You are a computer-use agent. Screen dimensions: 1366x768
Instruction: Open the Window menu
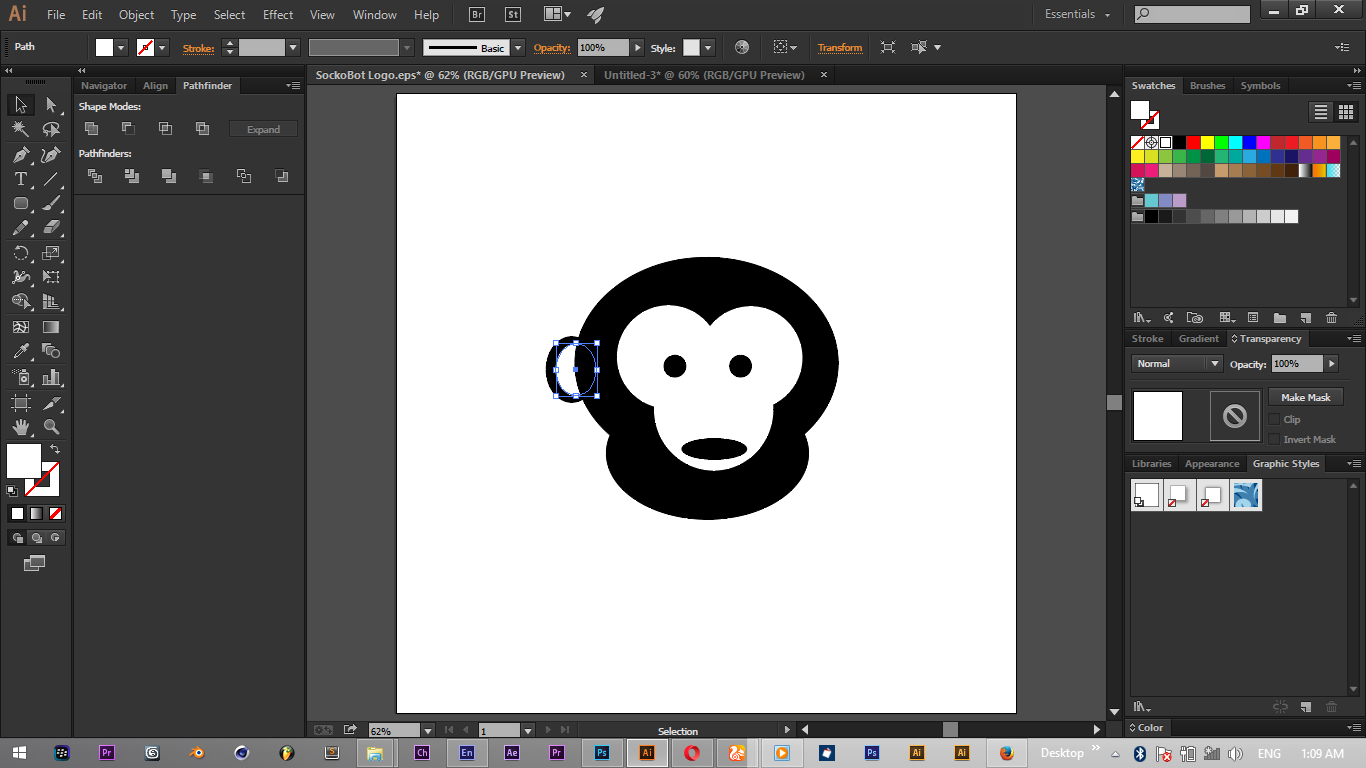tap(375, 15)
